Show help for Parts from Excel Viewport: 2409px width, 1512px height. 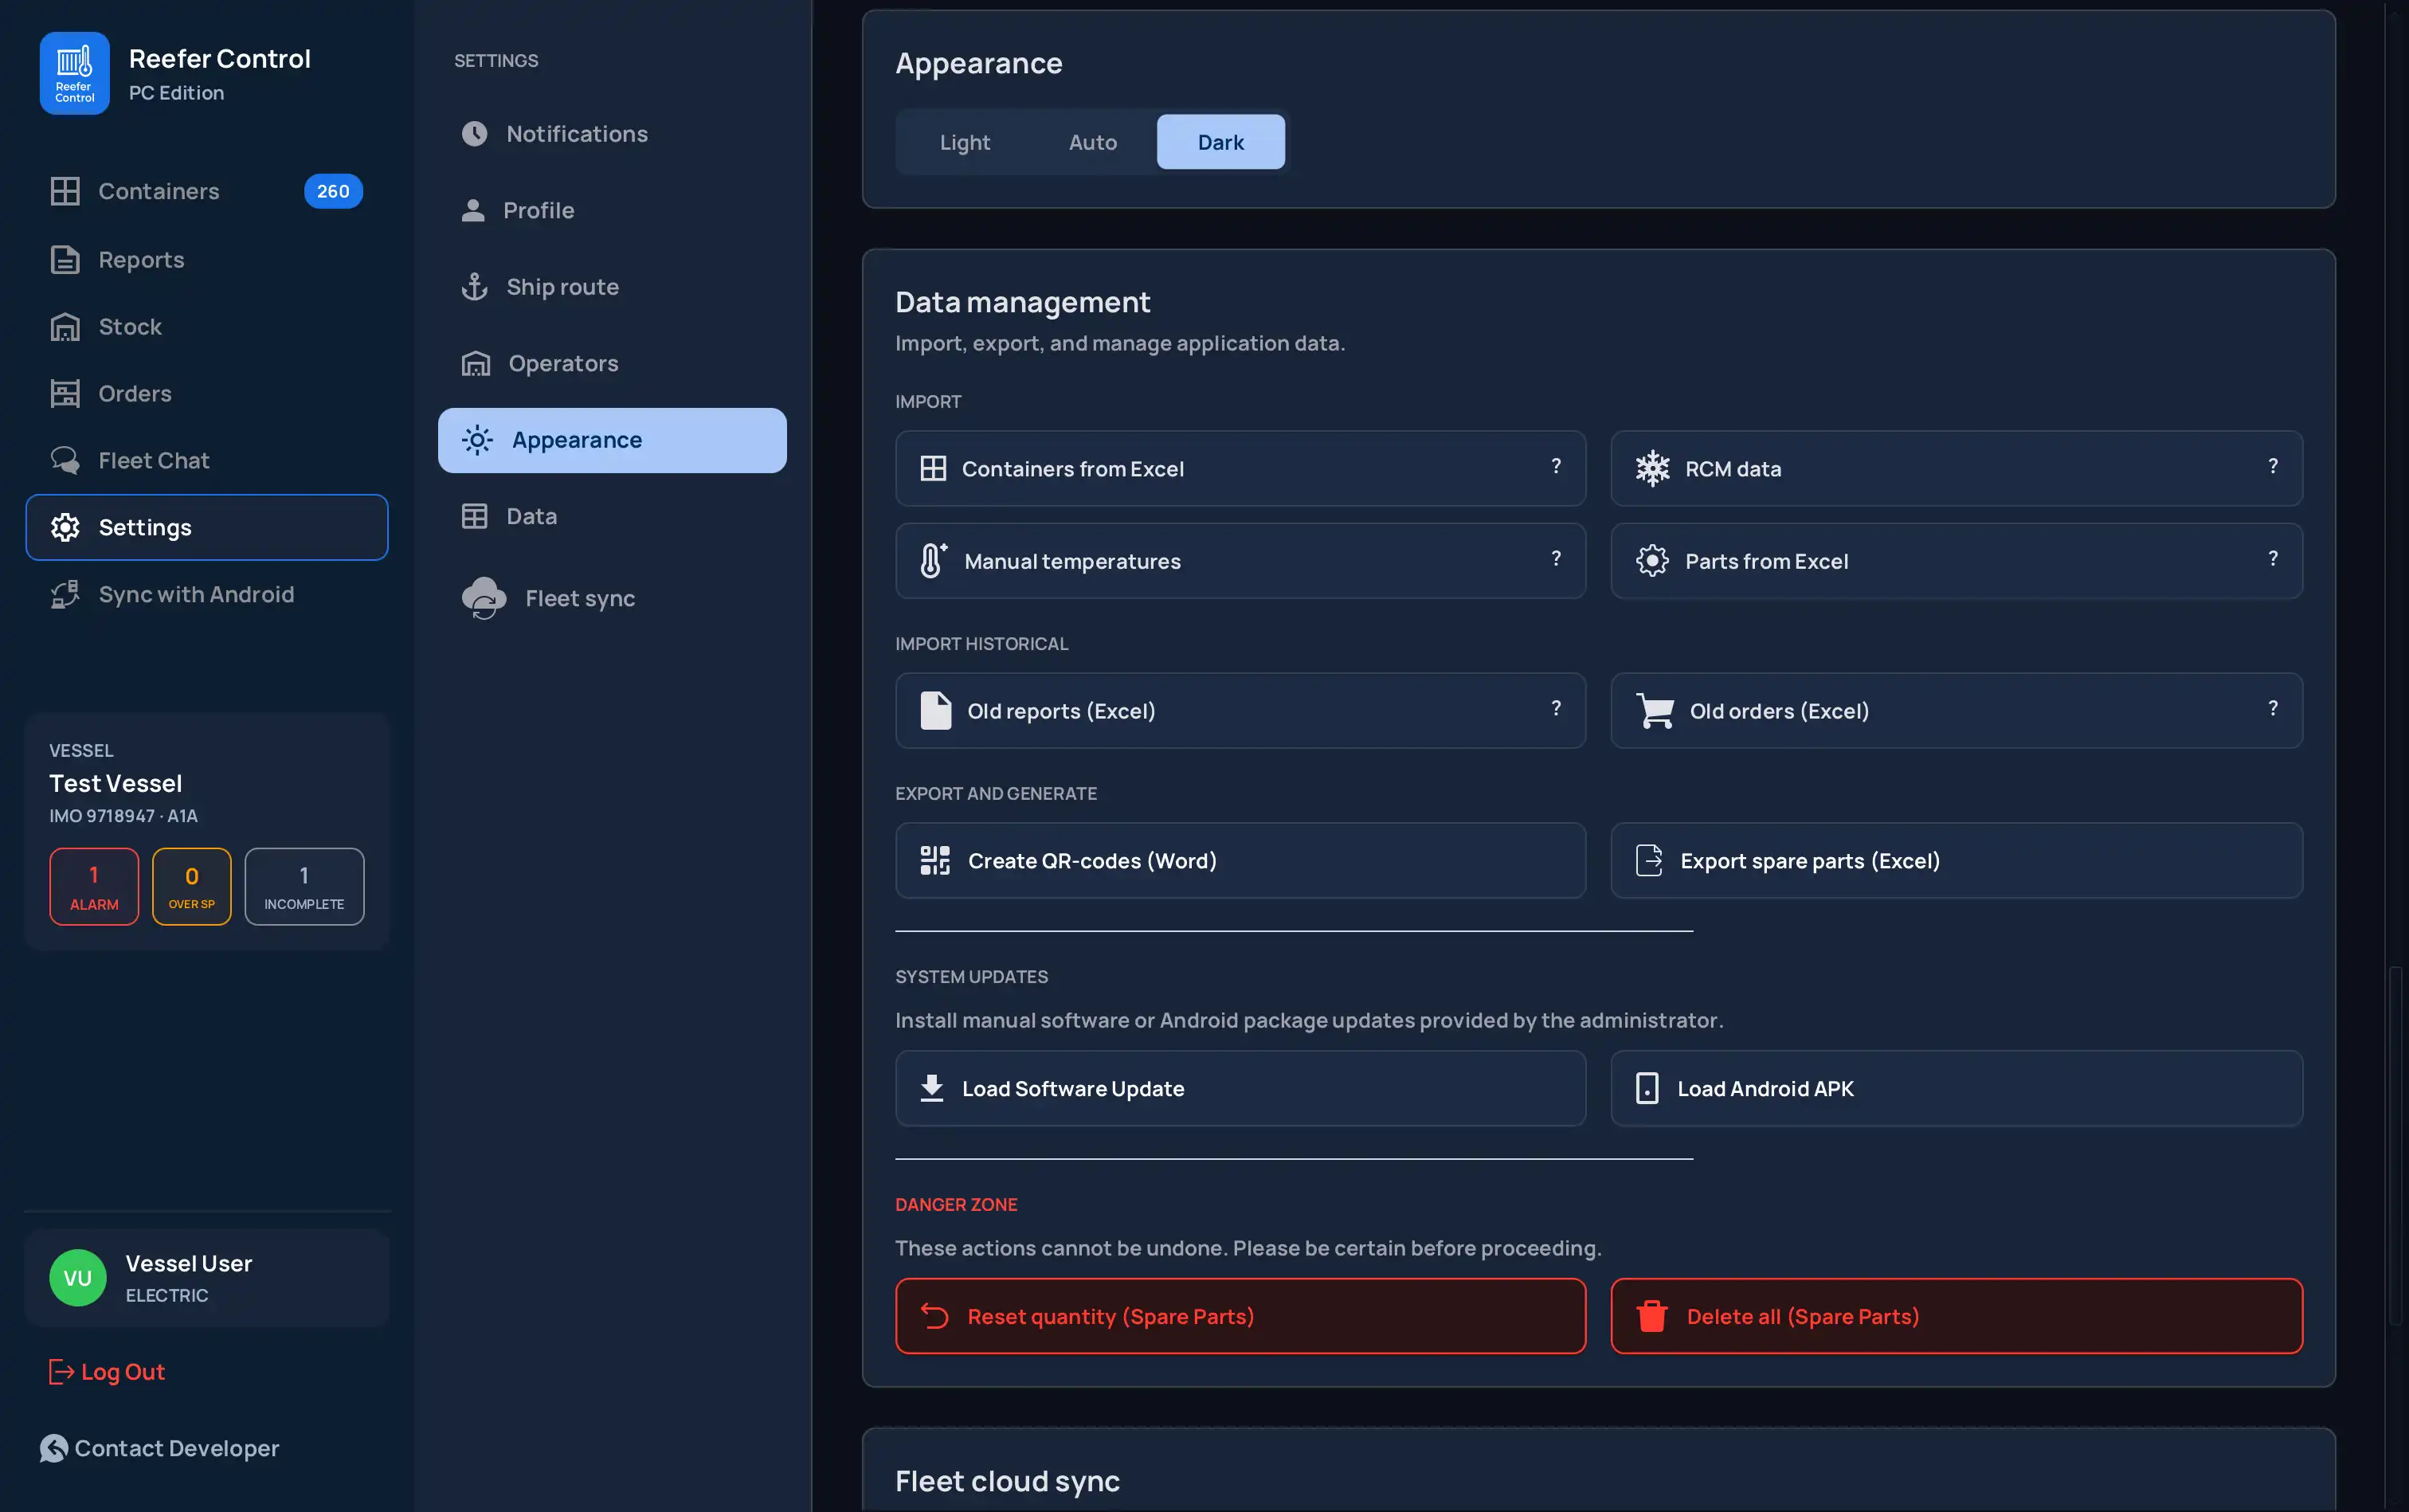tap(2272, 558)
